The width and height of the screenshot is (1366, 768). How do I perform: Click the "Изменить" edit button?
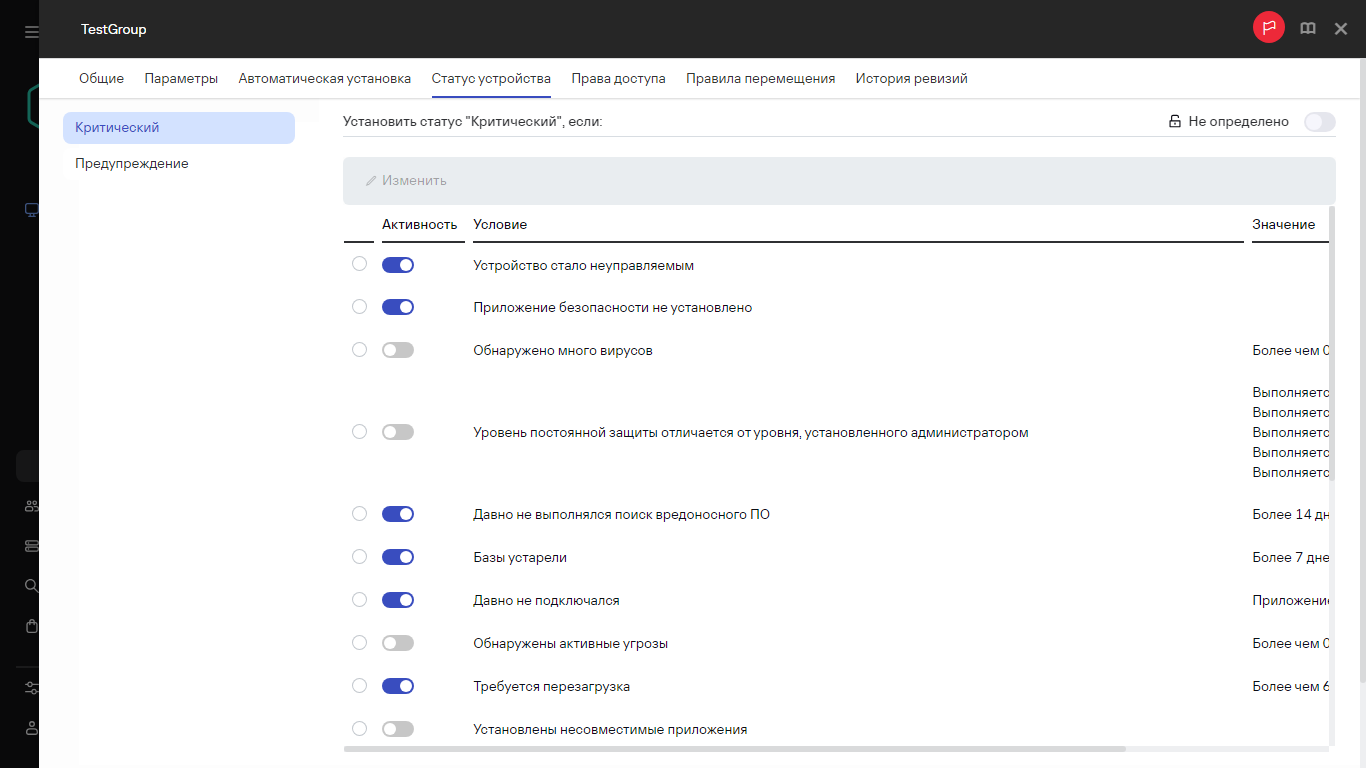(x=406, y=181)
